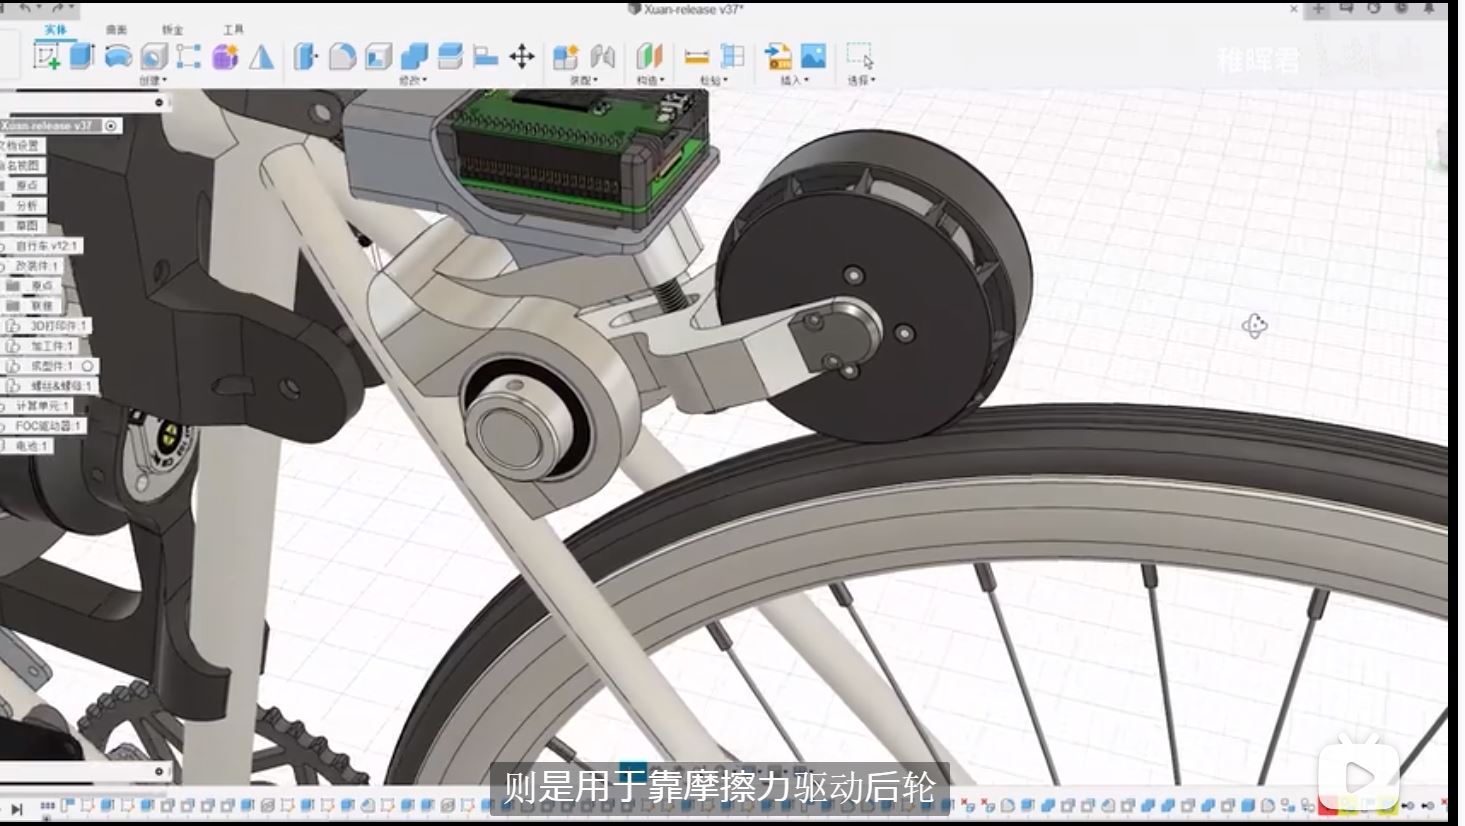Image resolution: width=1465 pixels, height=826 pixels.
Task: Select the window Select tool
Action: pyautogui.click(x=859, y=55)
